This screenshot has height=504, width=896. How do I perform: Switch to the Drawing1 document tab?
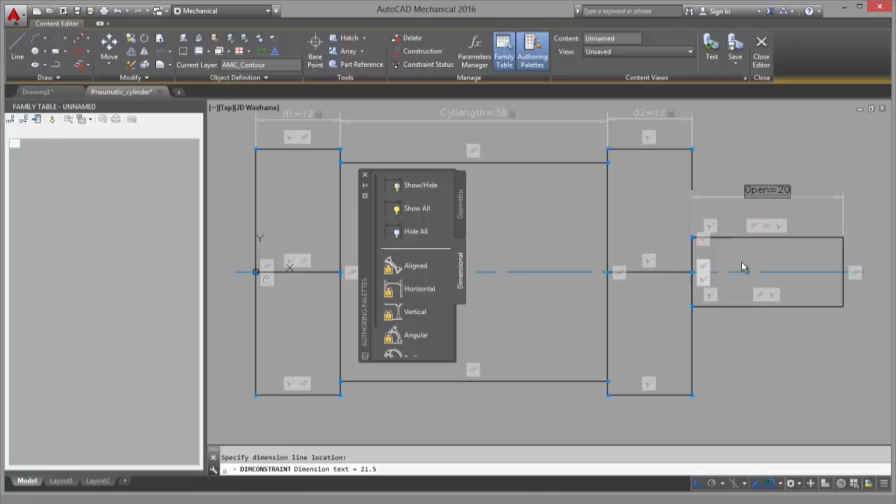point(38,92)
